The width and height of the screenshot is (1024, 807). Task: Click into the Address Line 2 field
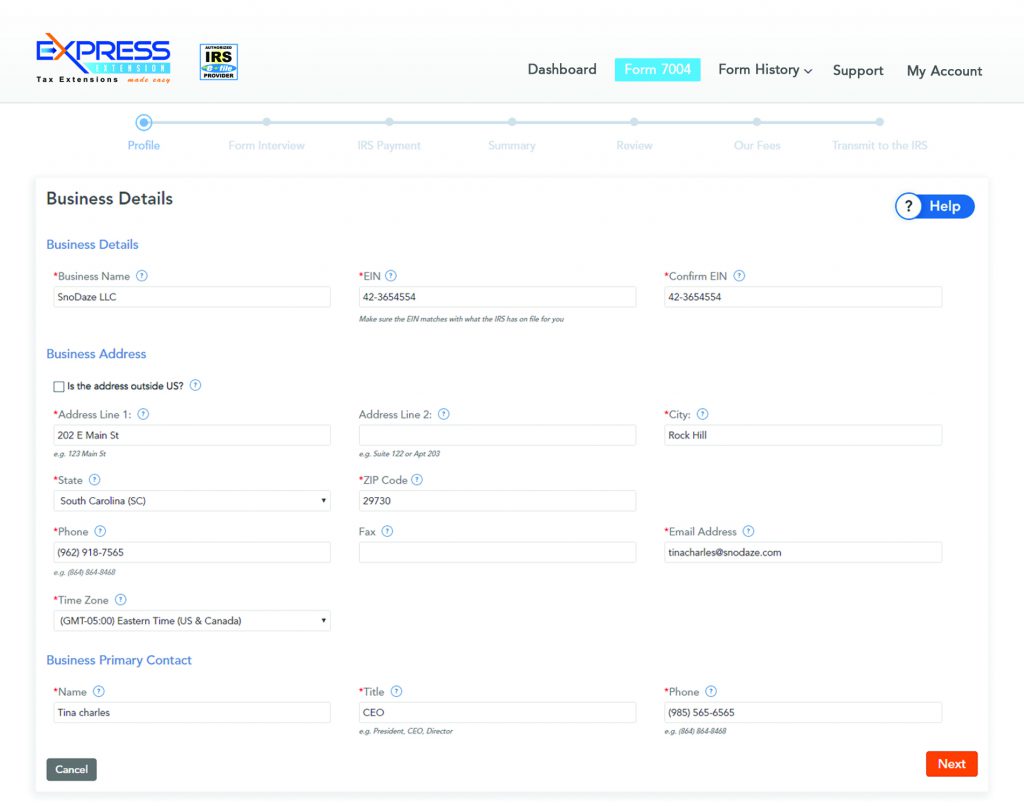click(x=497, y=435)
